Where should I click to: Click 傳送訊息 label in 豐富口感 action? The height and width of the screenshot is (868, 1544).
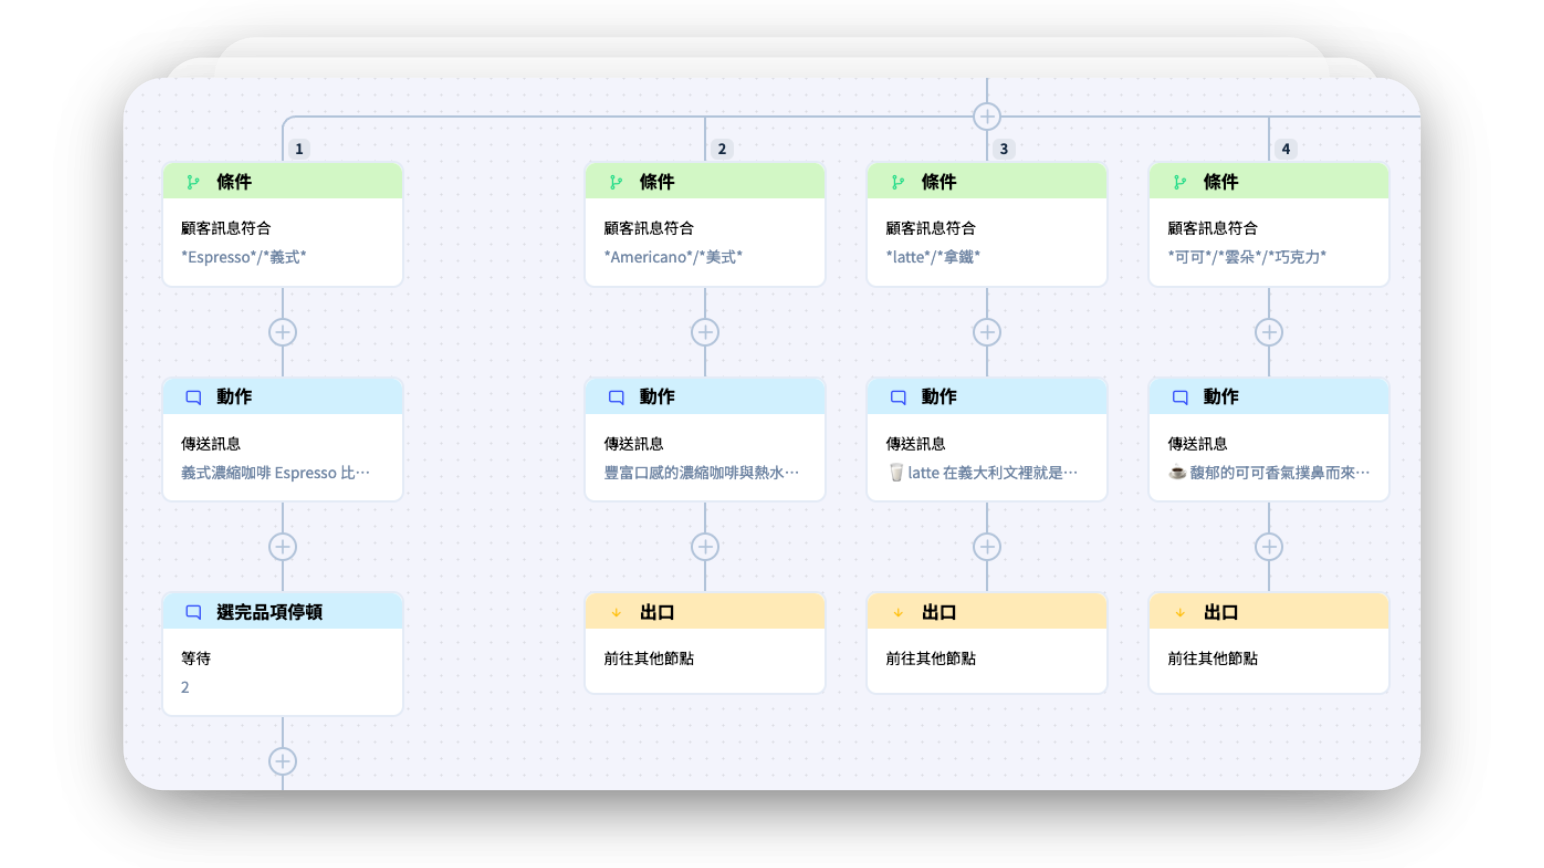point(633,443)
